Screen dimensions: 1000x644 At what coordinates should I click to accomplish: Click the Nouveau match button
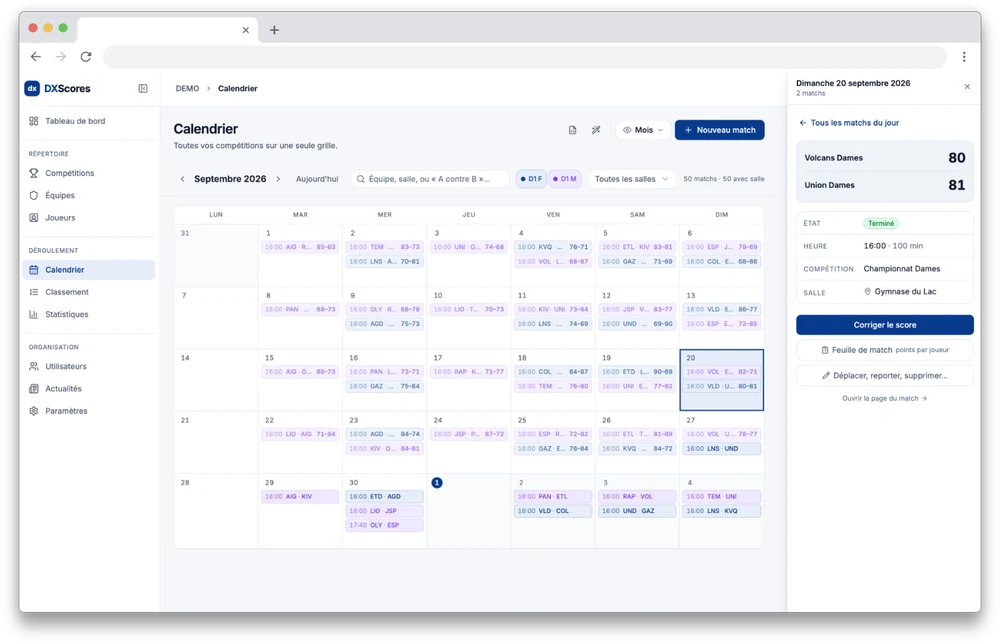point(719,130)
